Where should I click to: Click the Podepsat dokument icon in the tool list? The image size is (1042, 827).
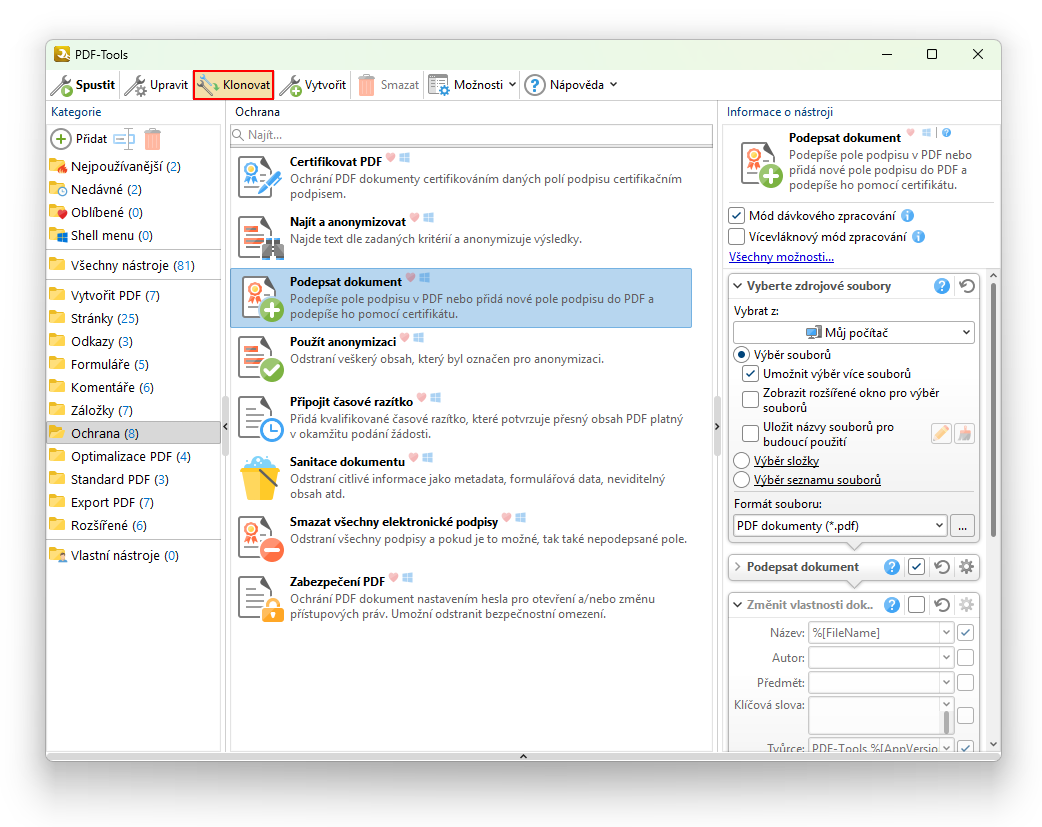pyautogui.click(x=261, y=298)
